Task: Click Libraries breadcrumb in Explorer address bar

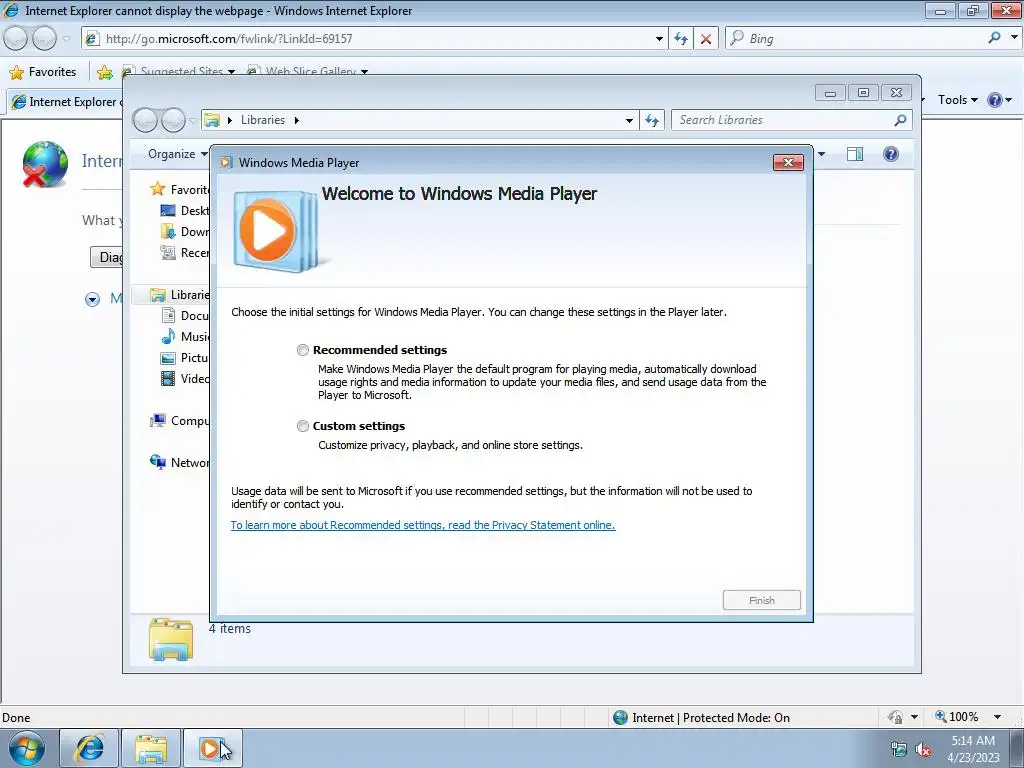Action: coord(263,120)
